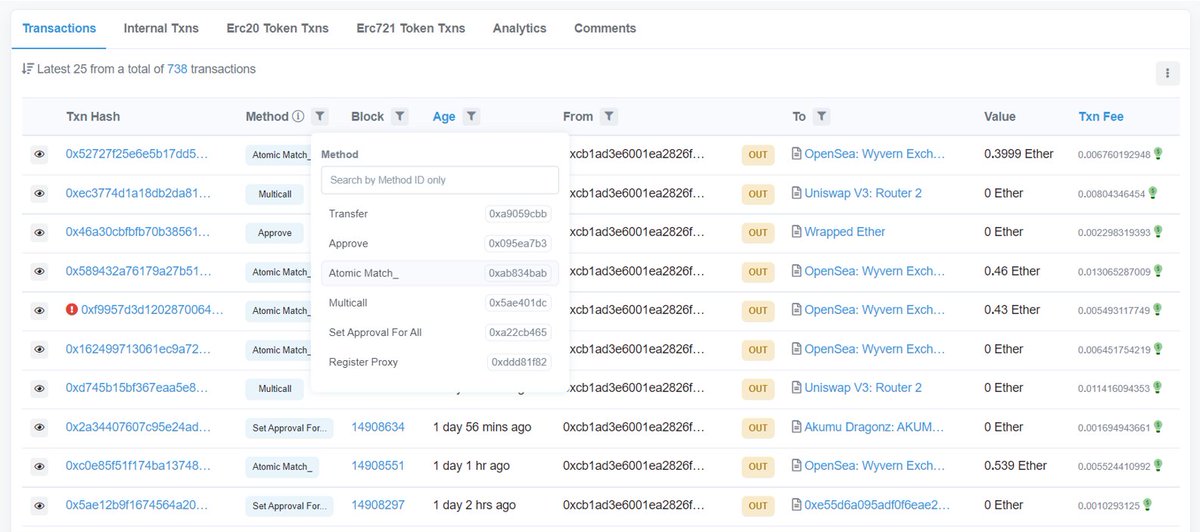The width and height of the screenshot is (1200, 532).
Task: Switch to the Internal Txns tab
Action: point(159,28)
